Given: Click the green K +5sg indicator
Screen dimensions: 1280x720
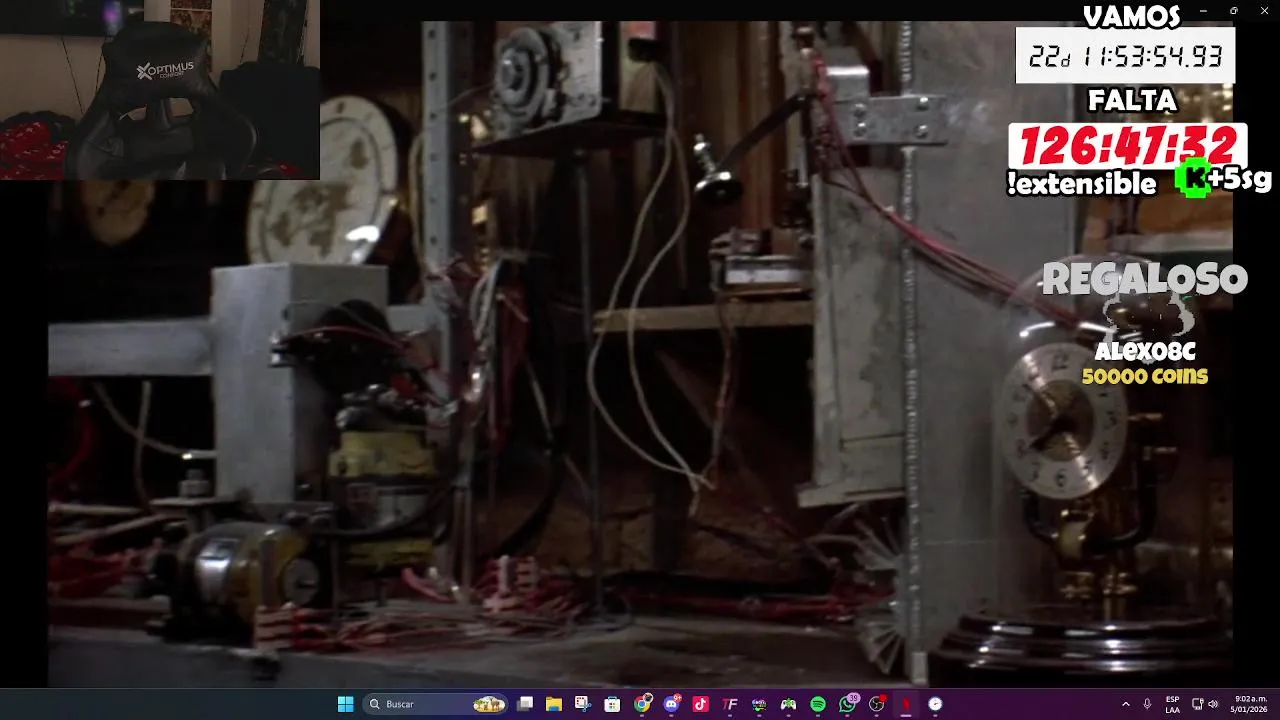Looking at the screenshot, I should (1224, 180).
